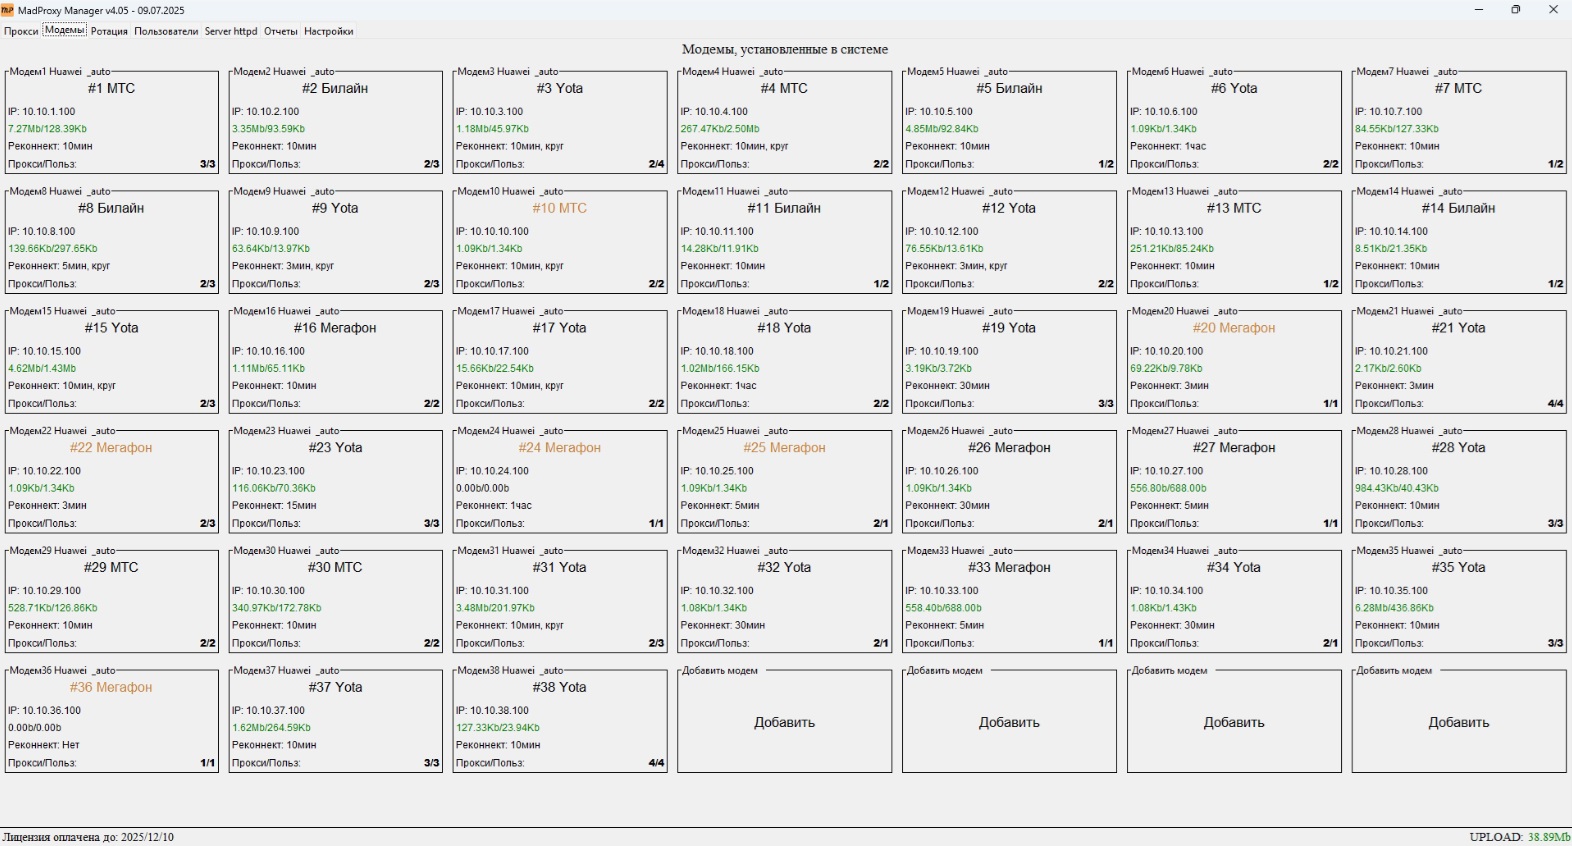Click modem title "#2 Билайн"
Screen dimensions: 1572x846
335,88
